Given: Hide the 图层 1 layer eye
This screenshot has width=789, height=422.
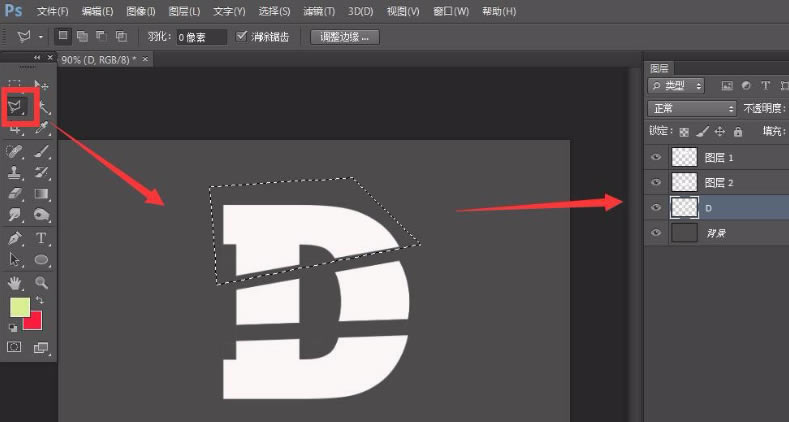Looking at the screenshot, I should (656, 157).
